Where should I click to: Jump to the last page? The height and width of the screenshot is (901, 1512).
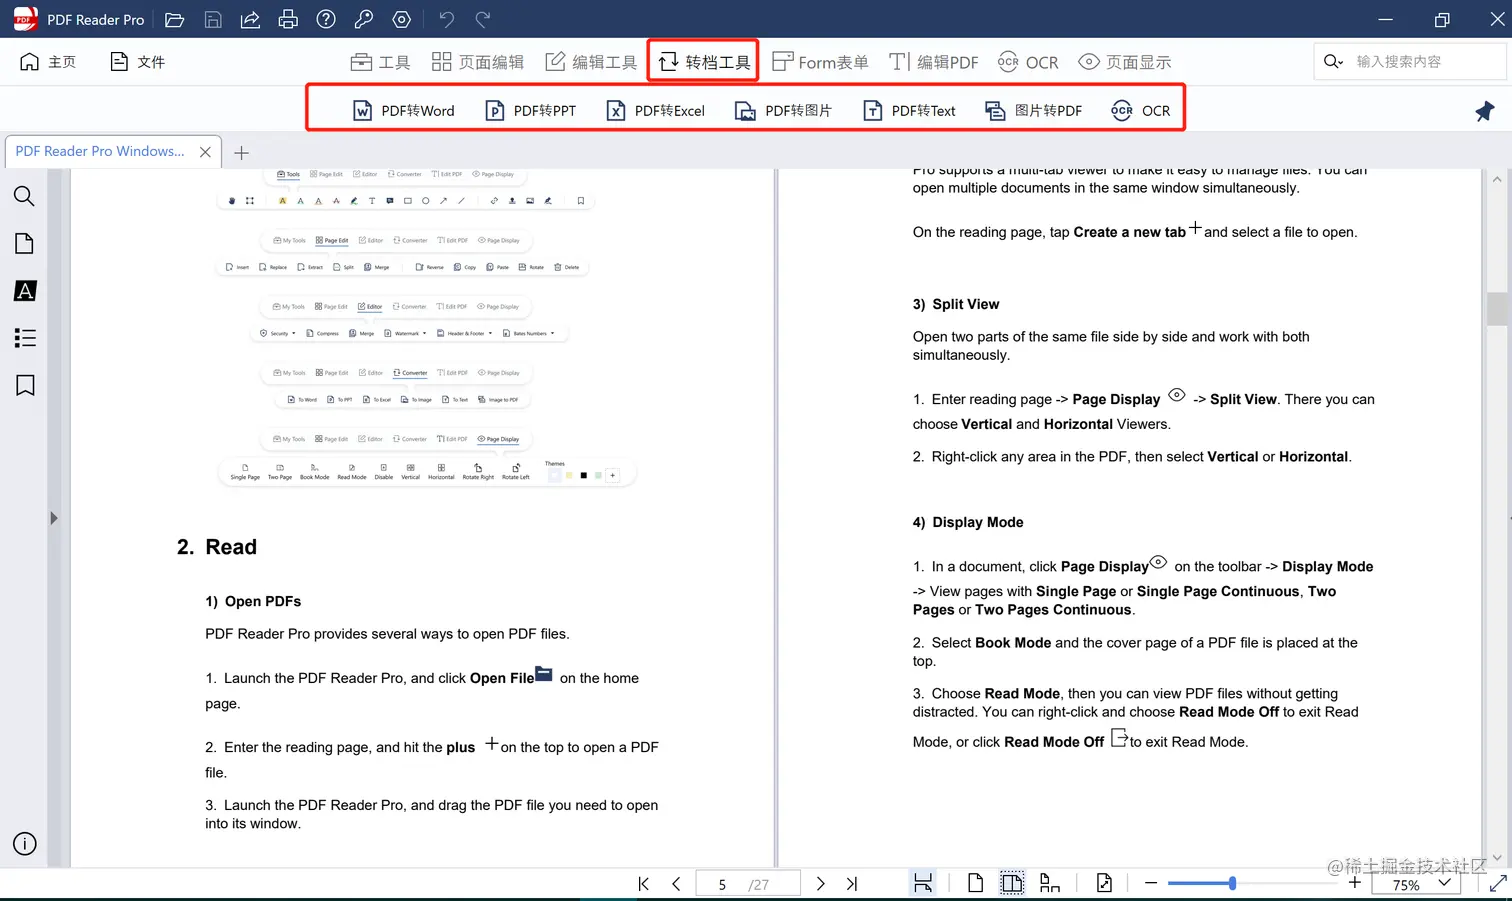pyautogui.click(x=852, y=884)
